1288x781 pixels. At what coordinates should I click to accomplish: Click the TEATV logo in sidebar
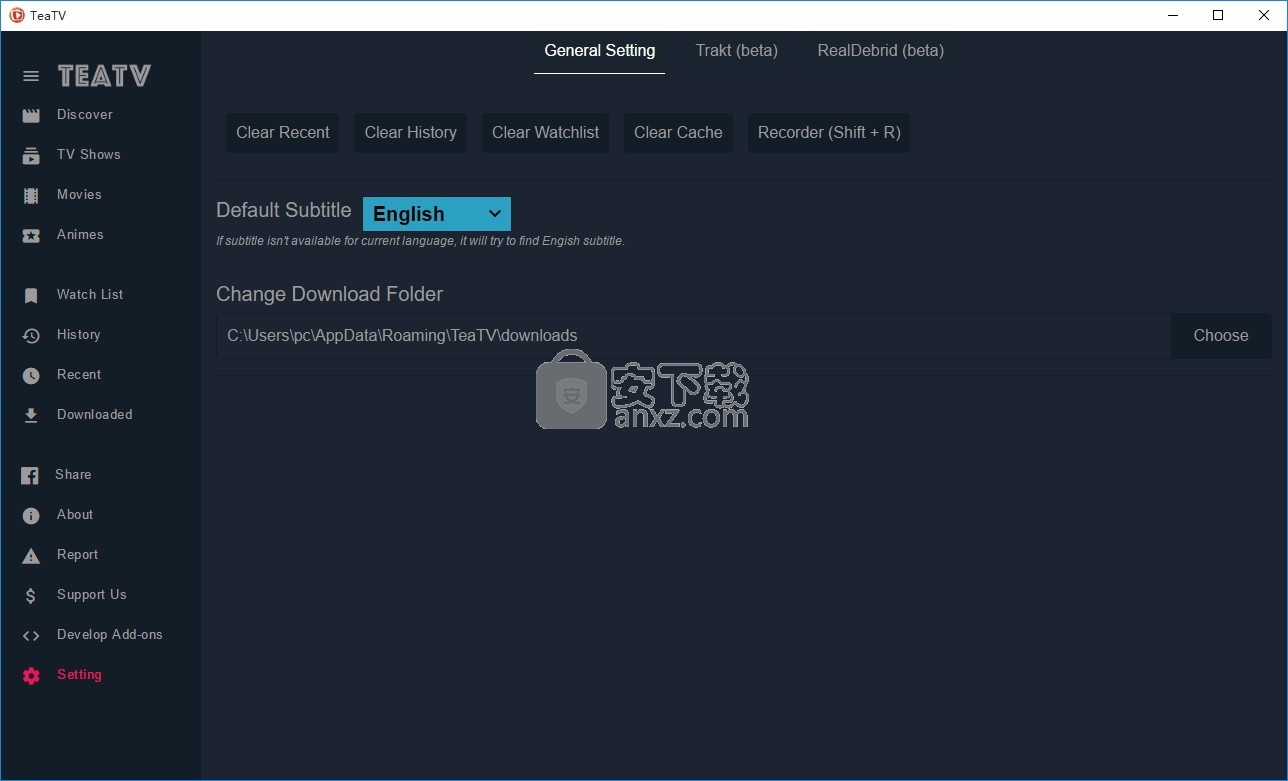[104, 76]
